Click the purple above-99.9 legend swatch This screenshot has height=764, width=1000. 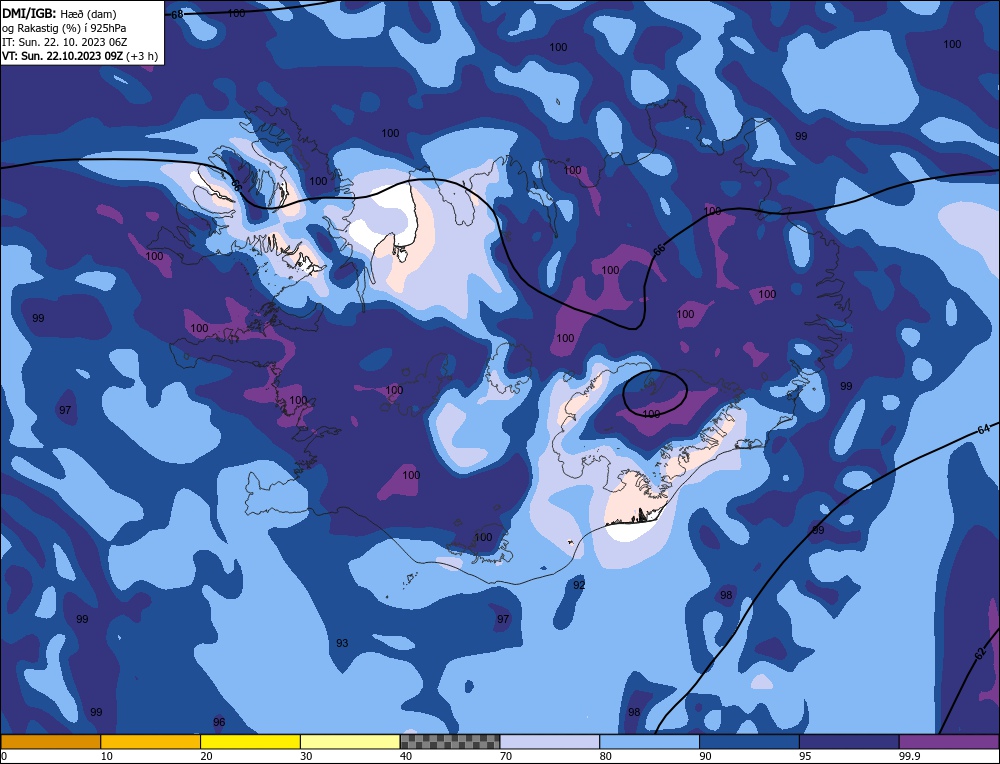coord(949,741)
